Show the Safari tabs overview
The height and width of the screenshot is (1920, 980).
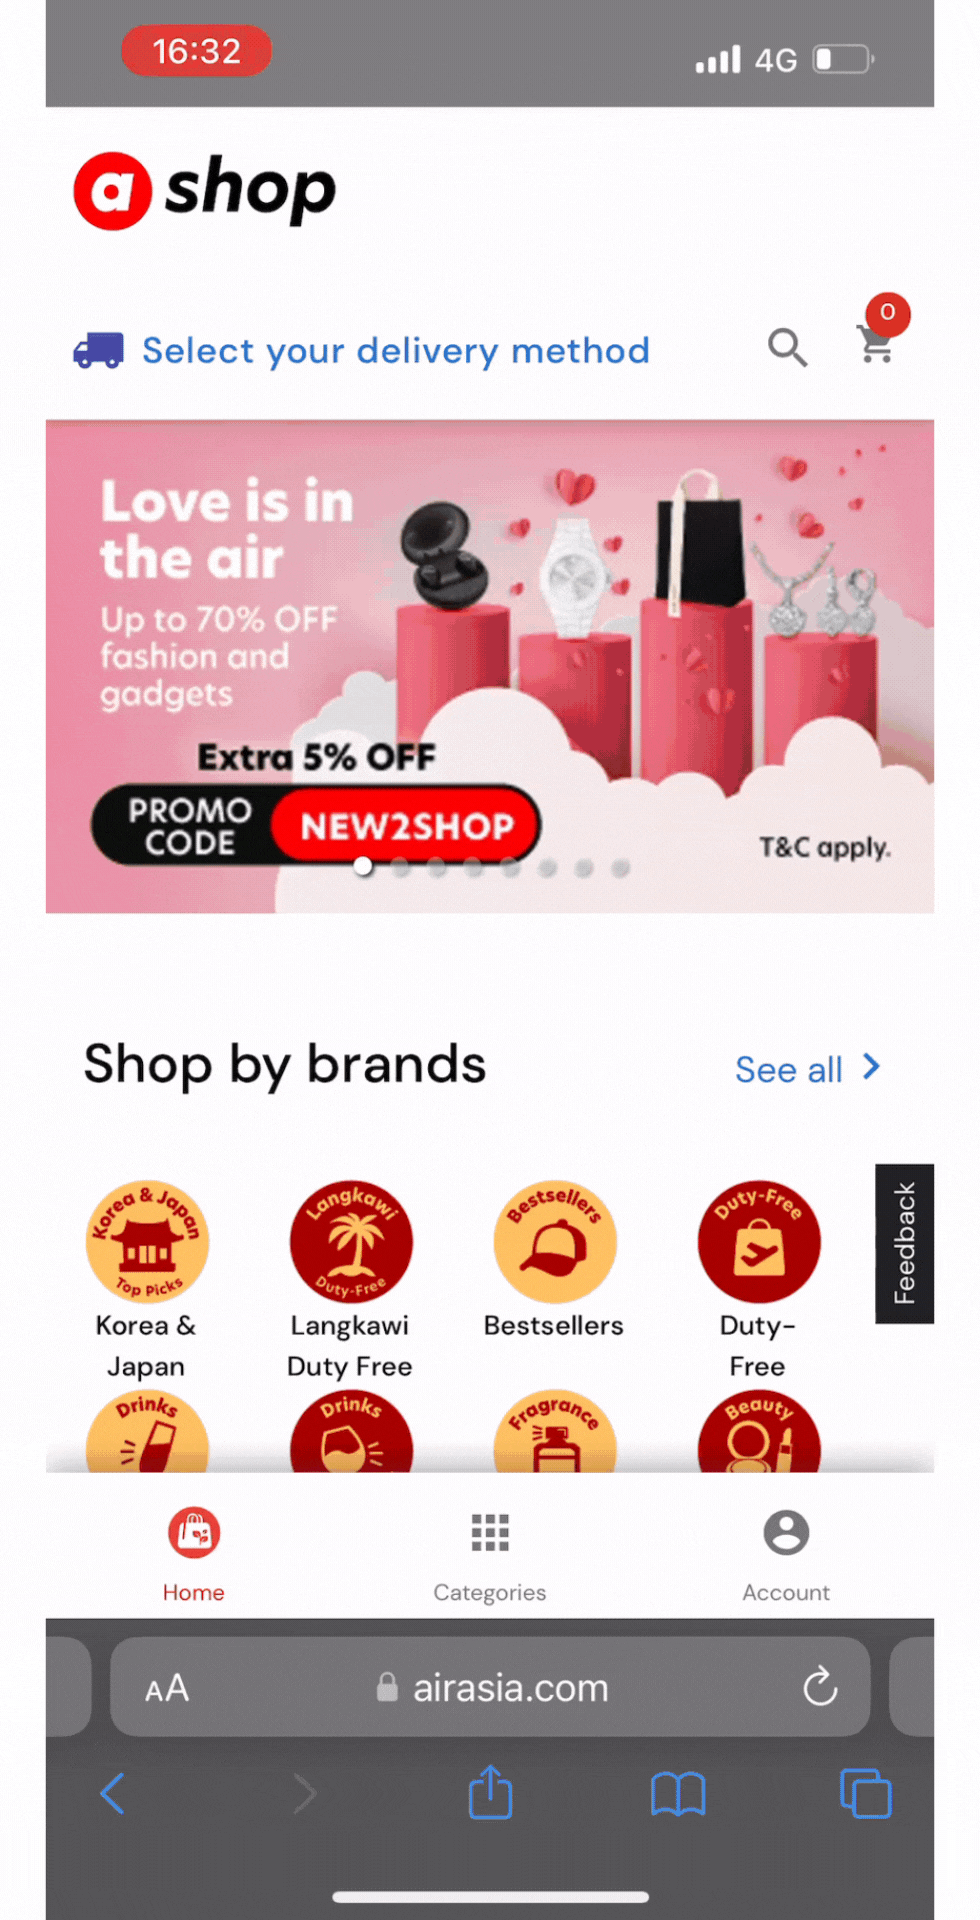coord(866,1793)
